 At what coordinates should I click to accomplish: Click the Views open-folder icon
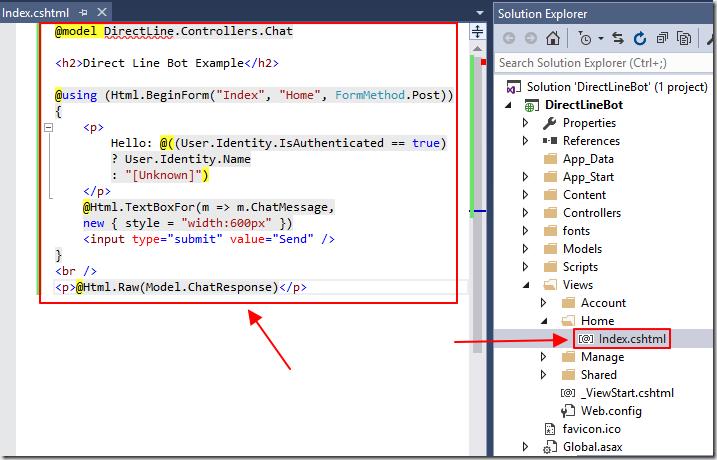[x=550, y=285]
